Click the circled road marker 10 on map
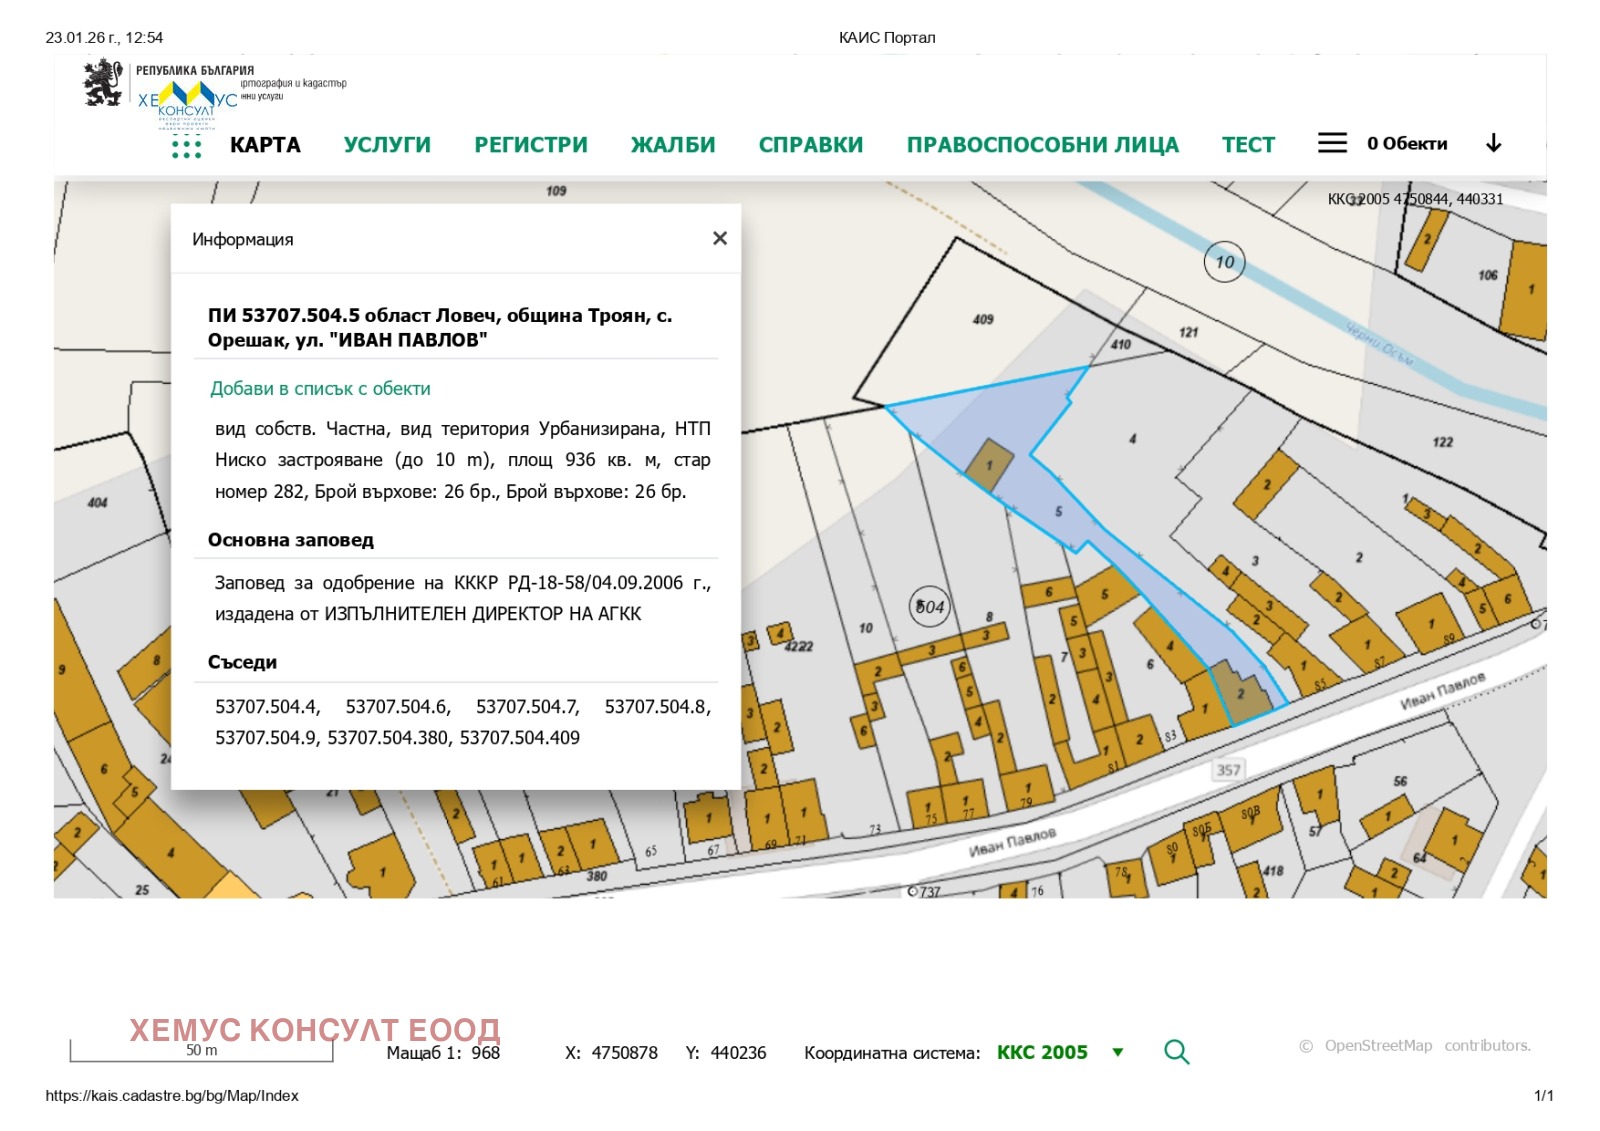The image size is (1600, 1131). (1224, 263)
